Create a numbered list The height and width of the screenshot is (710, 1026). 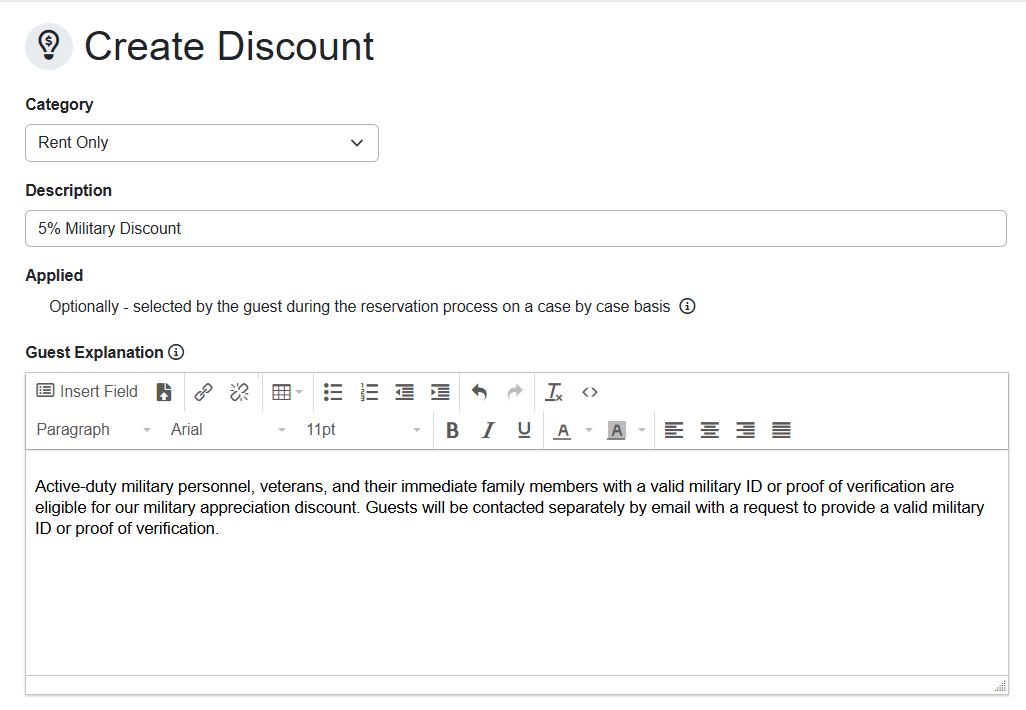point(369,392)
